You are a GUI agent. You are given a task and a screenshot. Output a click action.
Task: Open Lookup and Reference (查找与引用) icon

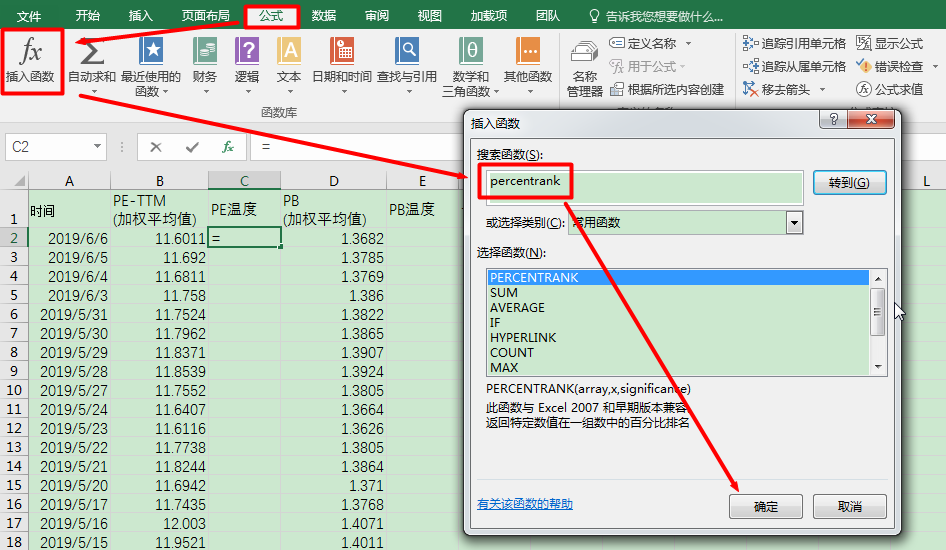click(407, 51)
